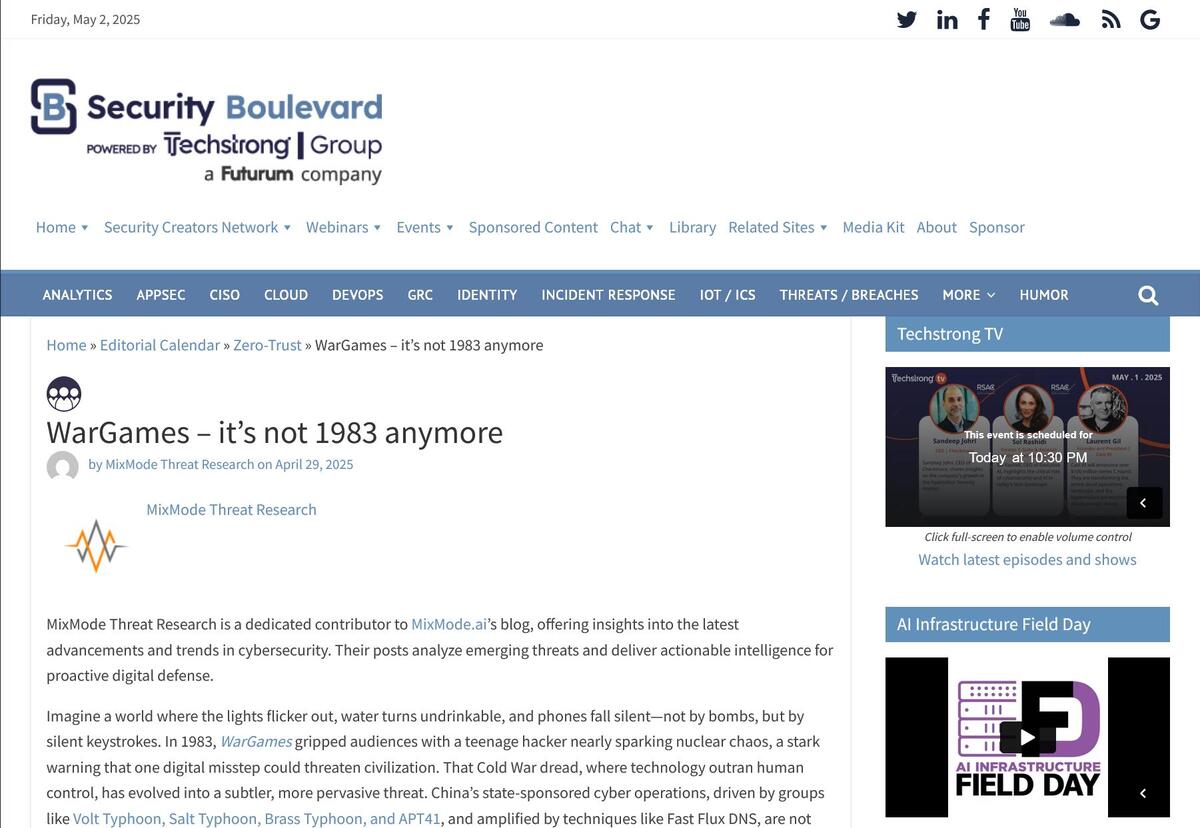
Task: Select the THREATS / BREACHES category
Action: 849,295
